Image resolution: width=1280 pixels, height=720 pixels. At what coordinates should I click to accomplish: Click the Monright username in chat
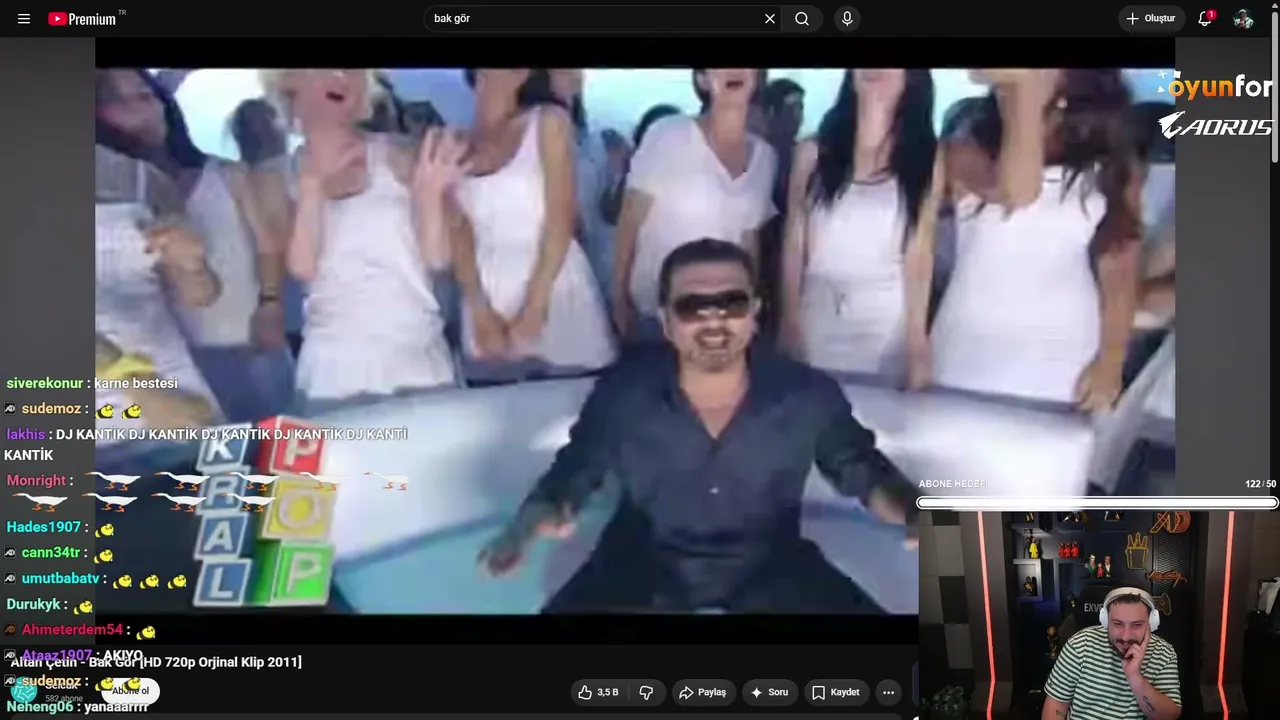point(36,481)
